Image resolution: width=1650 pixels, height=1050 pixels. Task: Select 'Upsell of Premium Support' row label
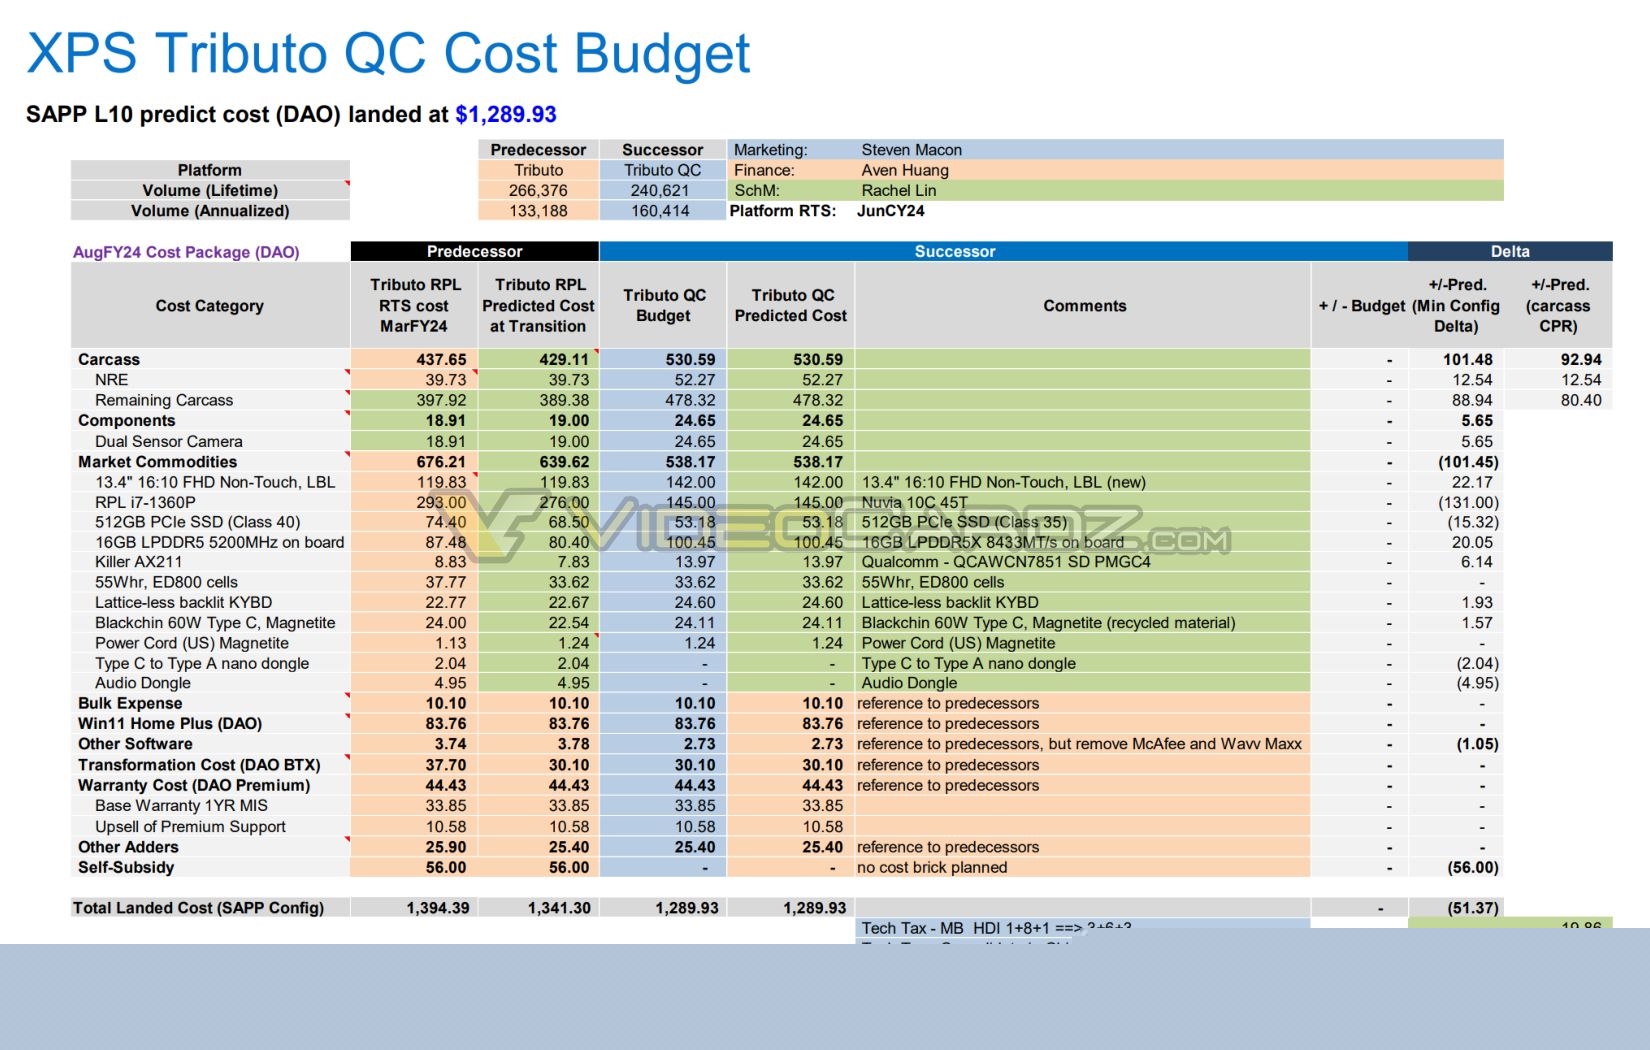pos(190,826)
